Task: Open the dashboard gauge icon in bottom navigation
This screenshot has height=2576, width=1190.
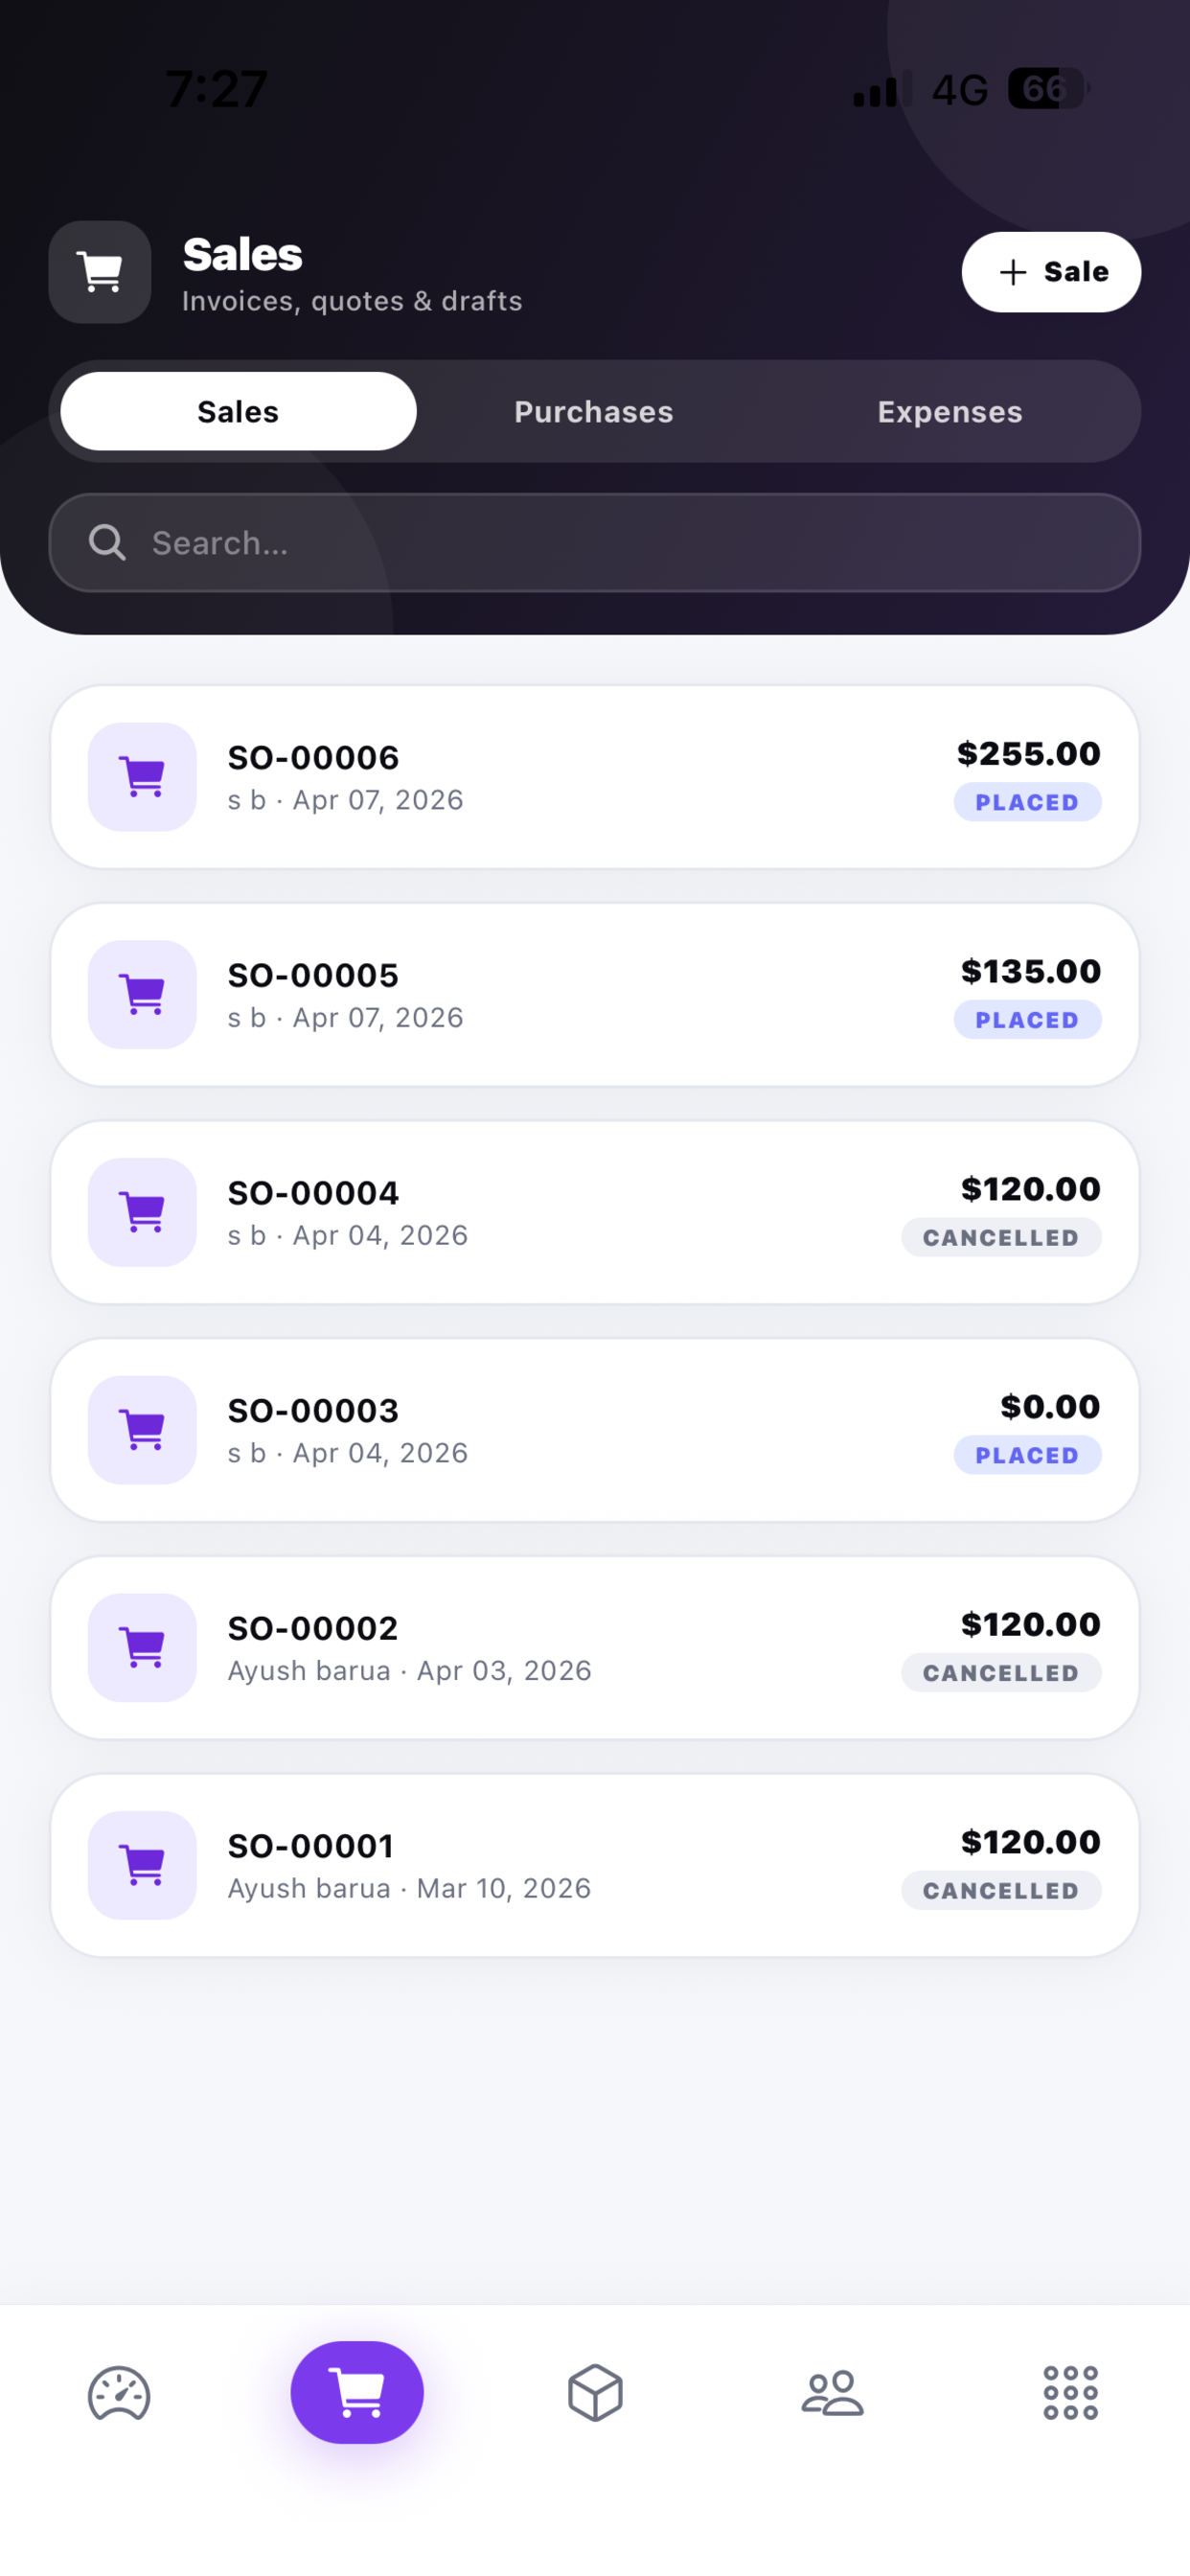Action: pos(119,2393)
